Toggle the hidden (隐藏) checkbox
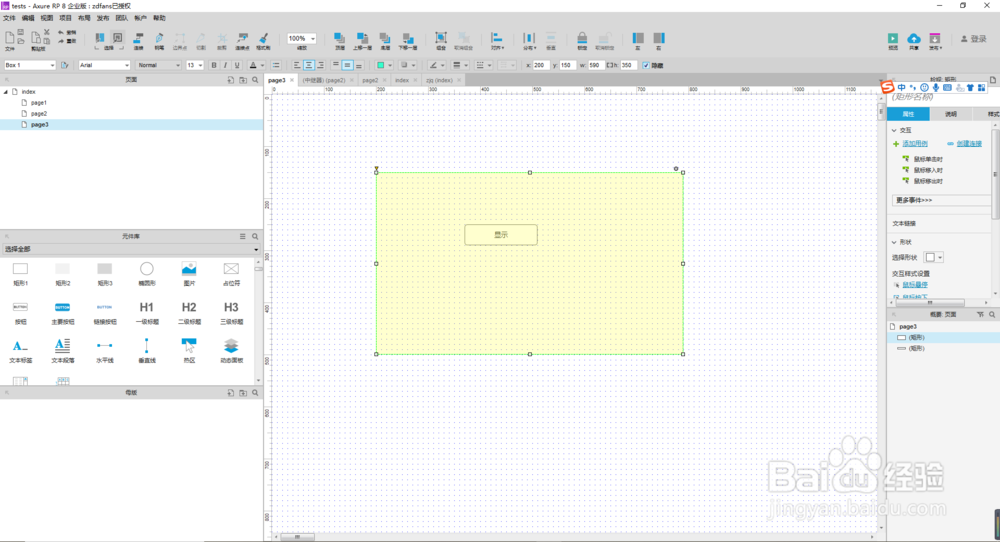This screenshot has width=1000, height=542. tap(646, 65)
